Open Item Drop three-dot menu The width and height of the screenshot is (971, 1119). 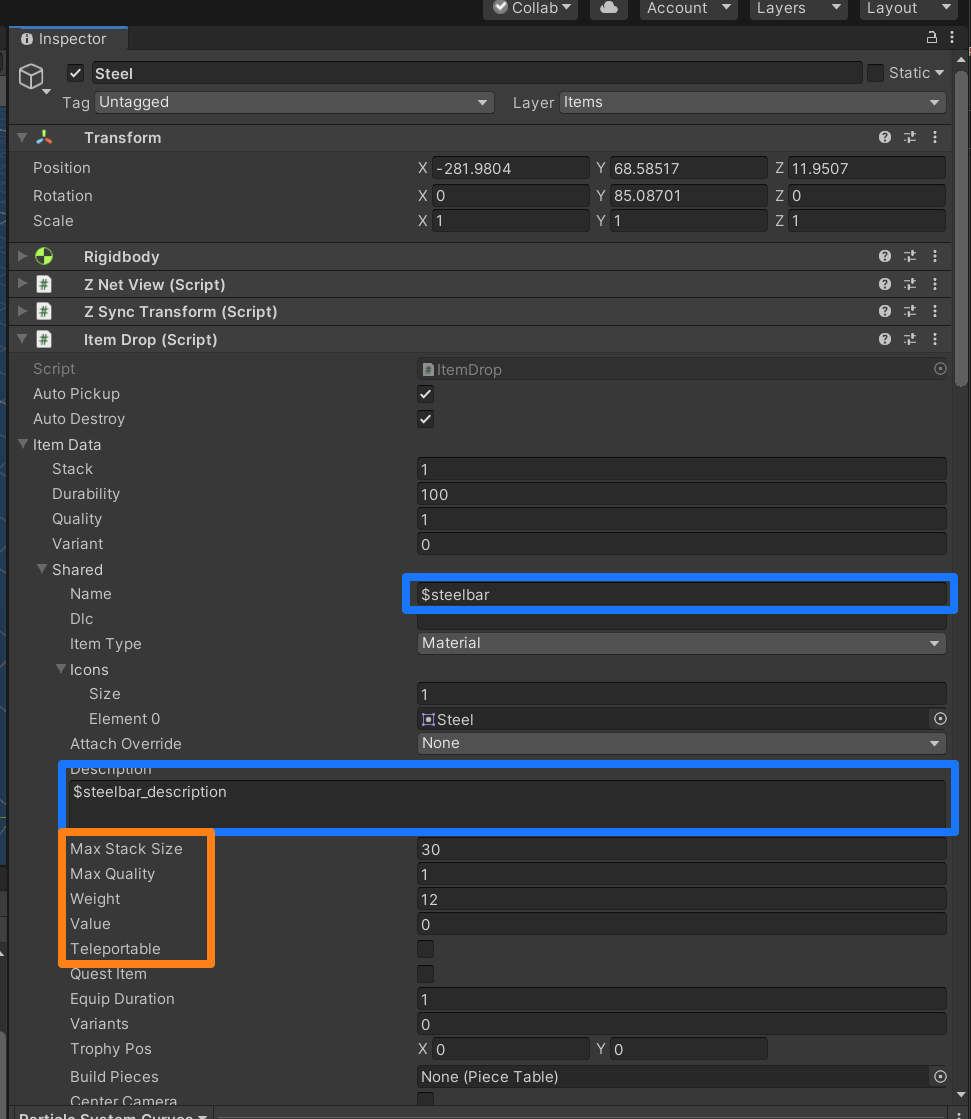(935, 339)
